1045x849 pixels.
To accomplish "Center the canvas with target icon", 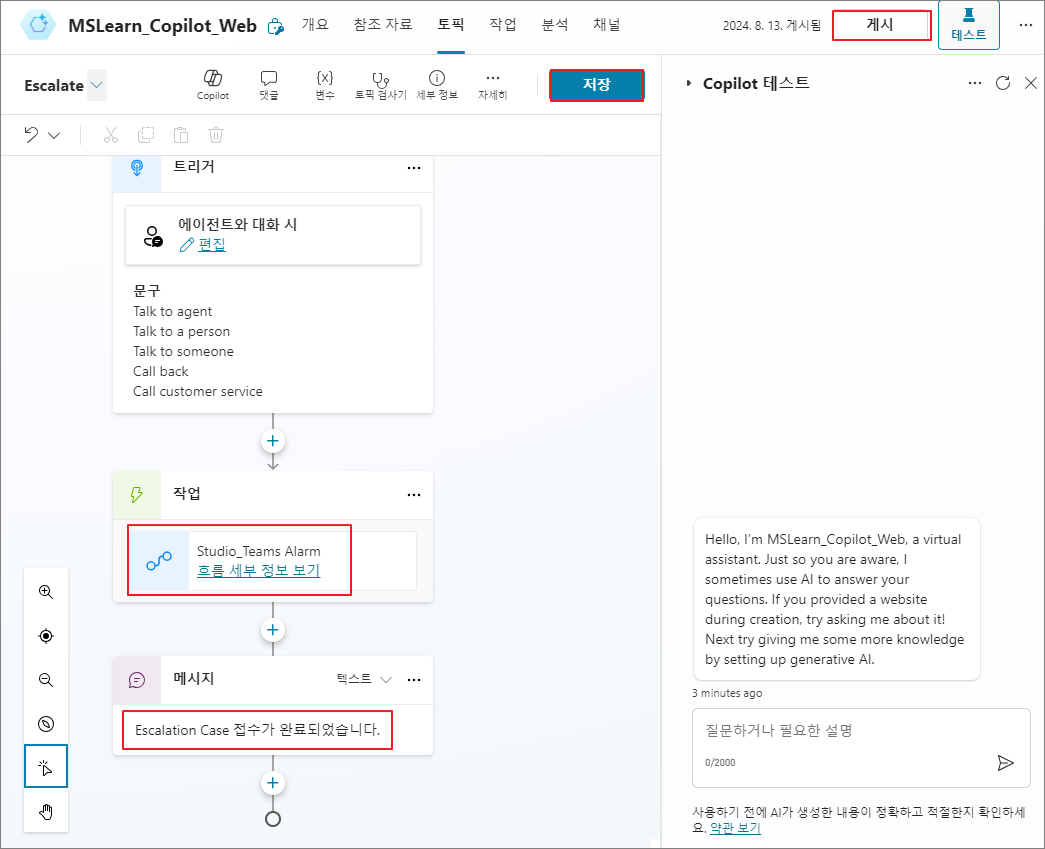I will (46, 636).
